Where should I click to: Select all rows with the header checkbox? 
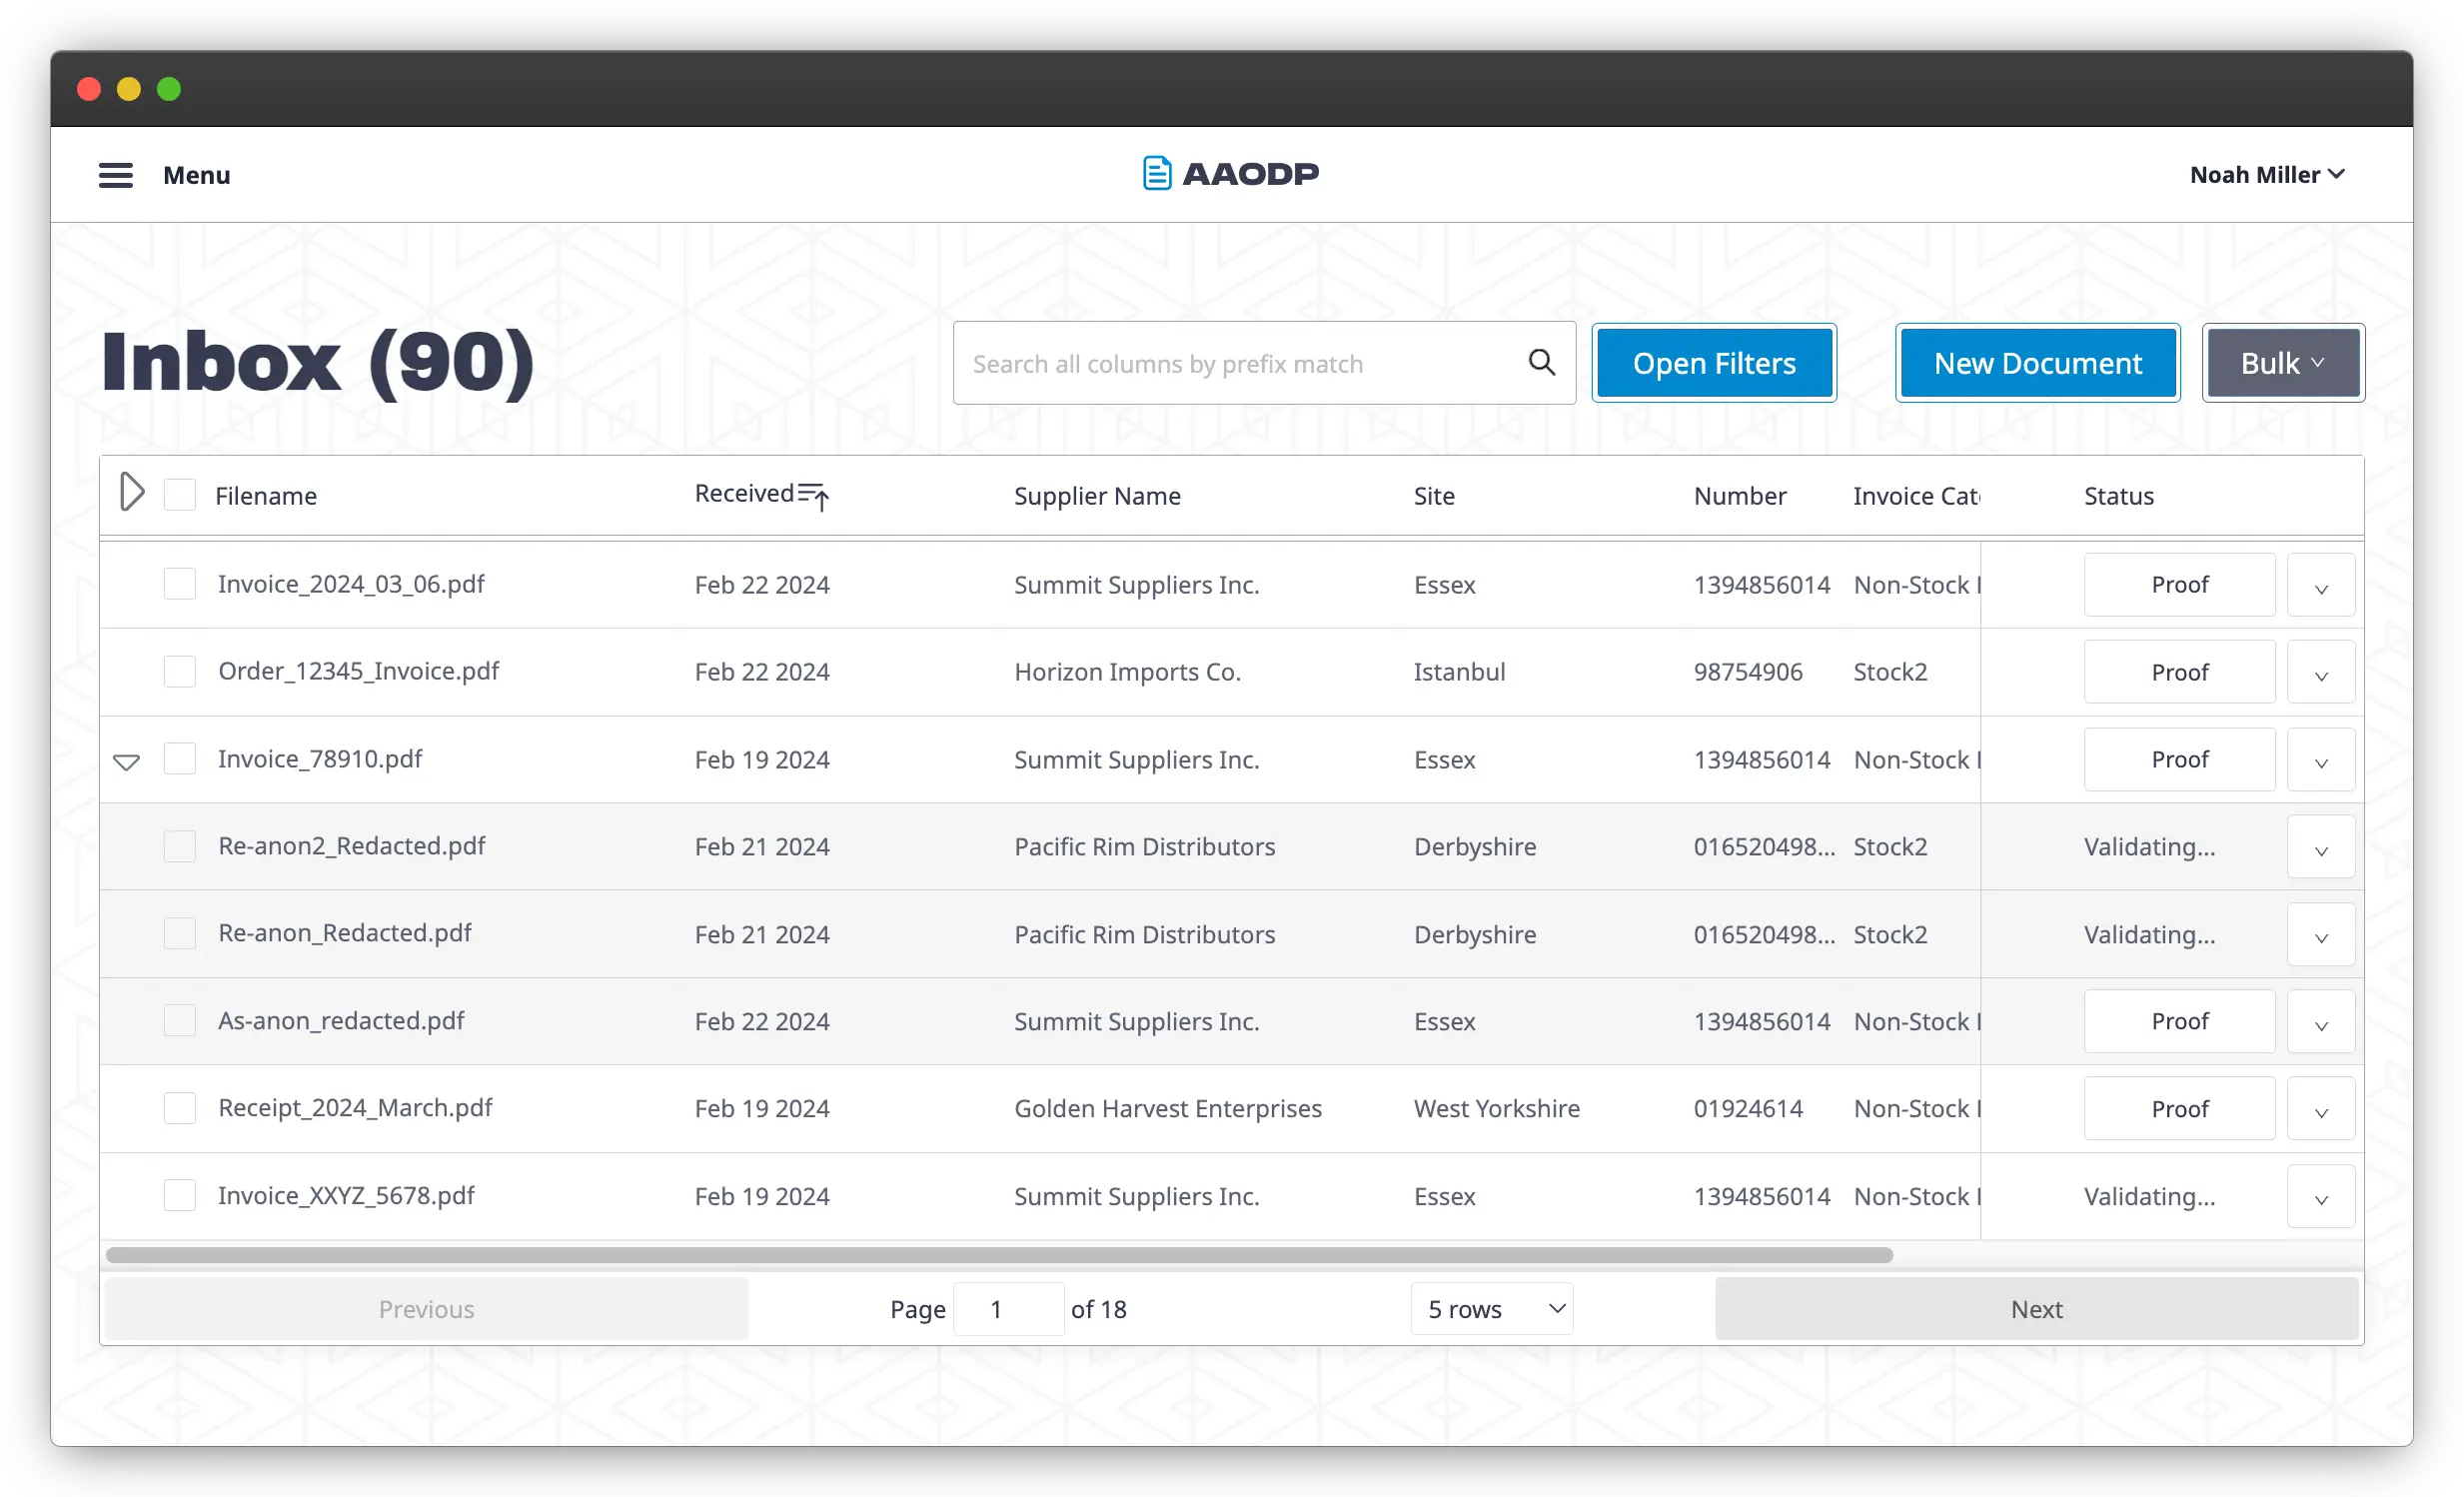(179, 494)
